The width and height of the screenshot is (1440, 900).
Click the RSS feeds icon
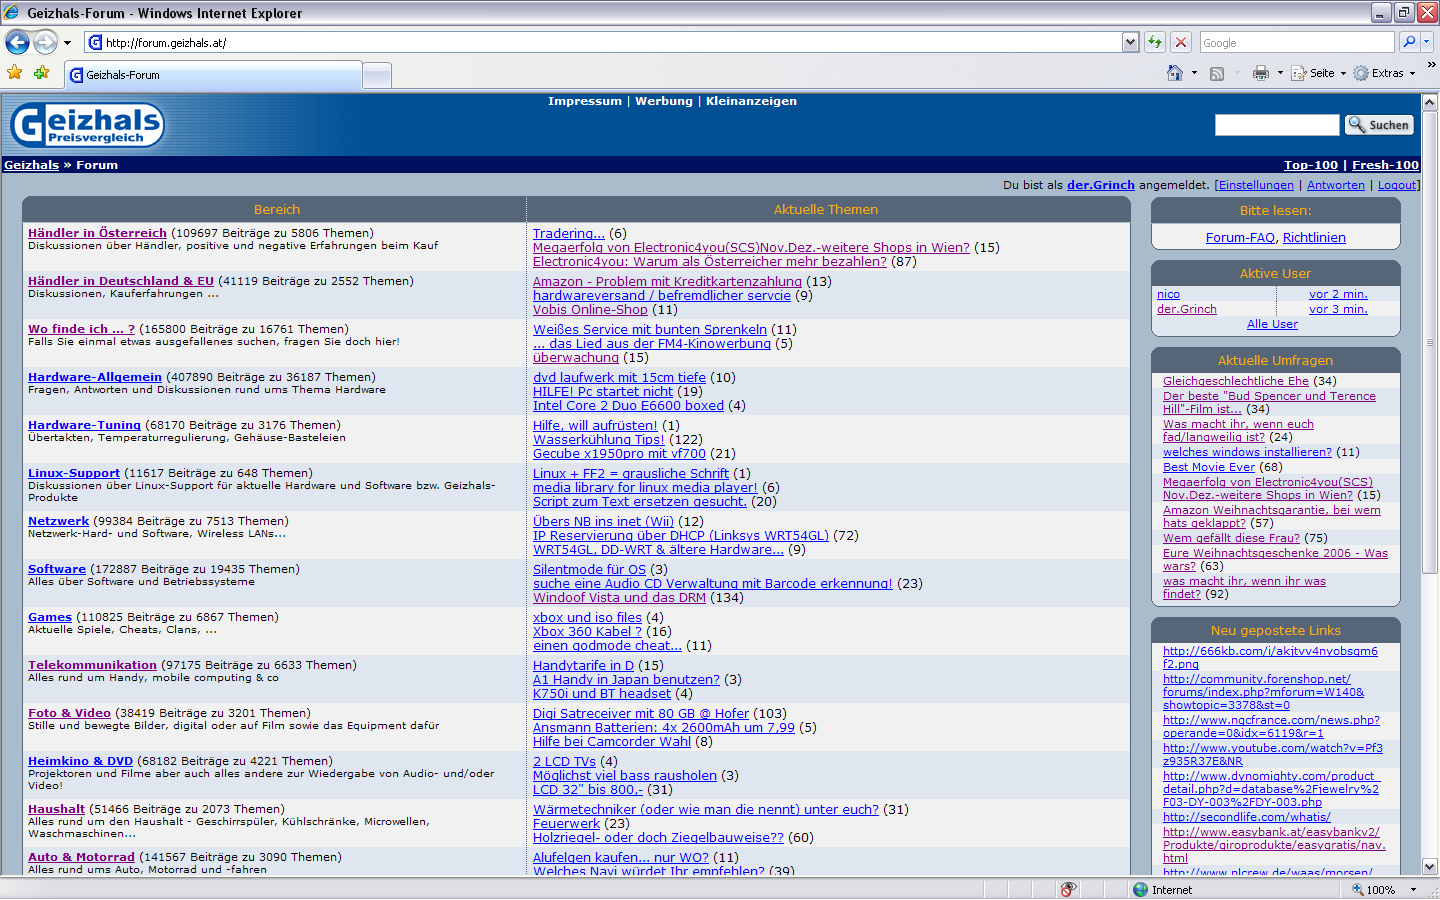(1217, 73)
